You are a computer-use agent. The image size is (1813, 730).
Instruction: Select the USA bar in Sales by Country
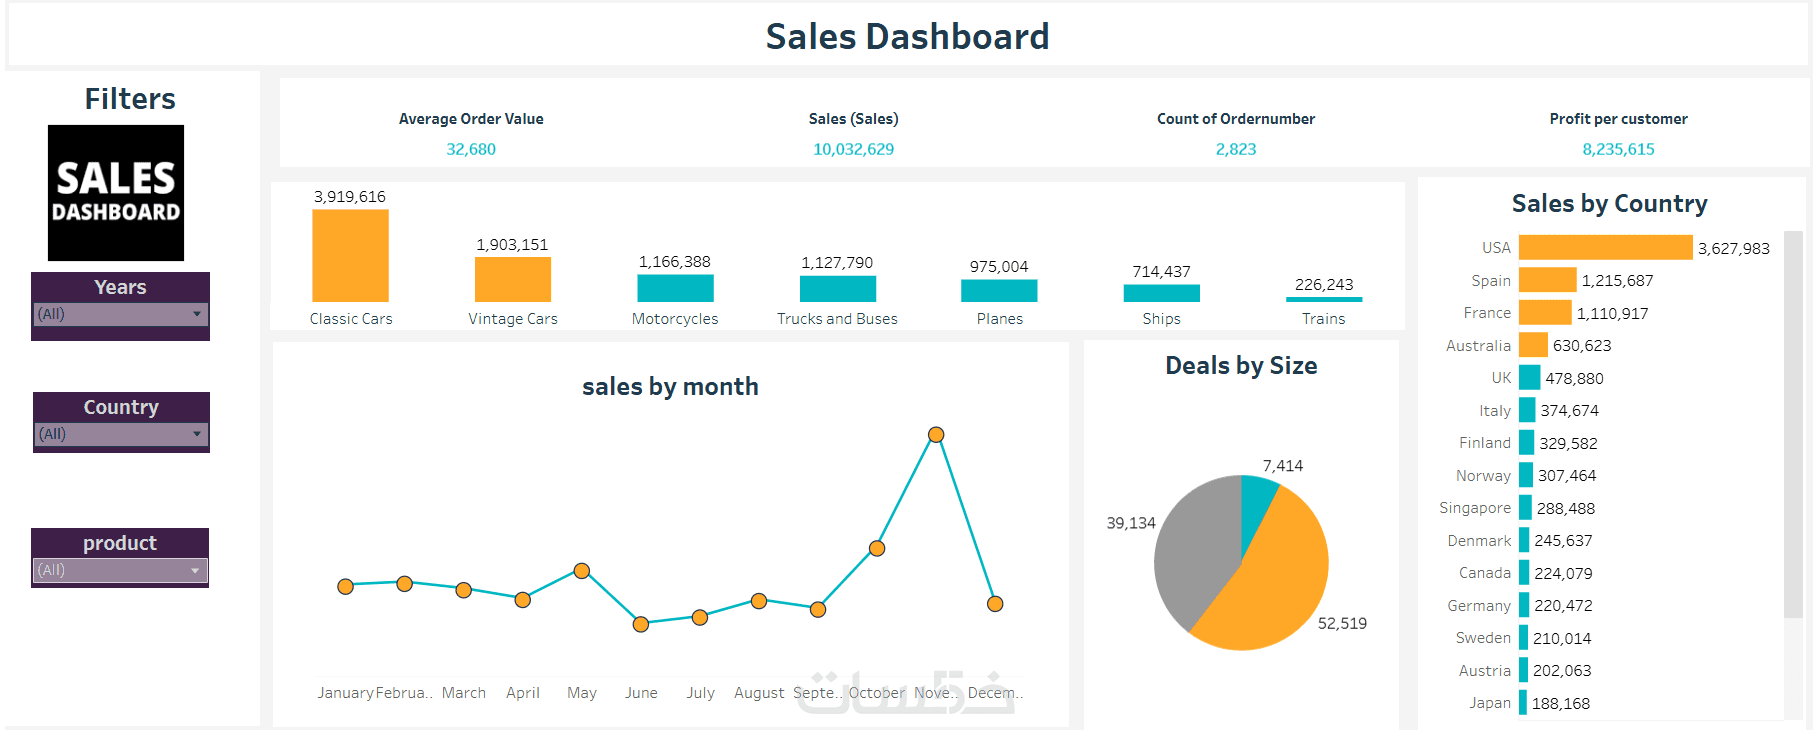pos(1605,248)
